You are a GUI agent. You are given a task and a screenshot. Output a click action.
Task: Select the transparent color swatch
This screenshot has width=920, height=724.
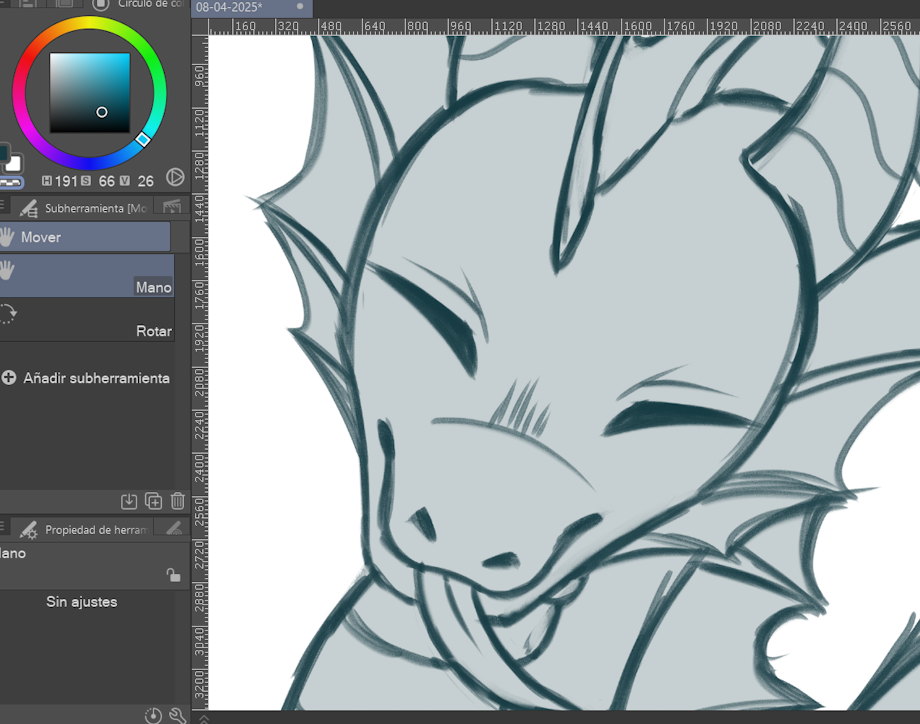[x=11, y=183]
